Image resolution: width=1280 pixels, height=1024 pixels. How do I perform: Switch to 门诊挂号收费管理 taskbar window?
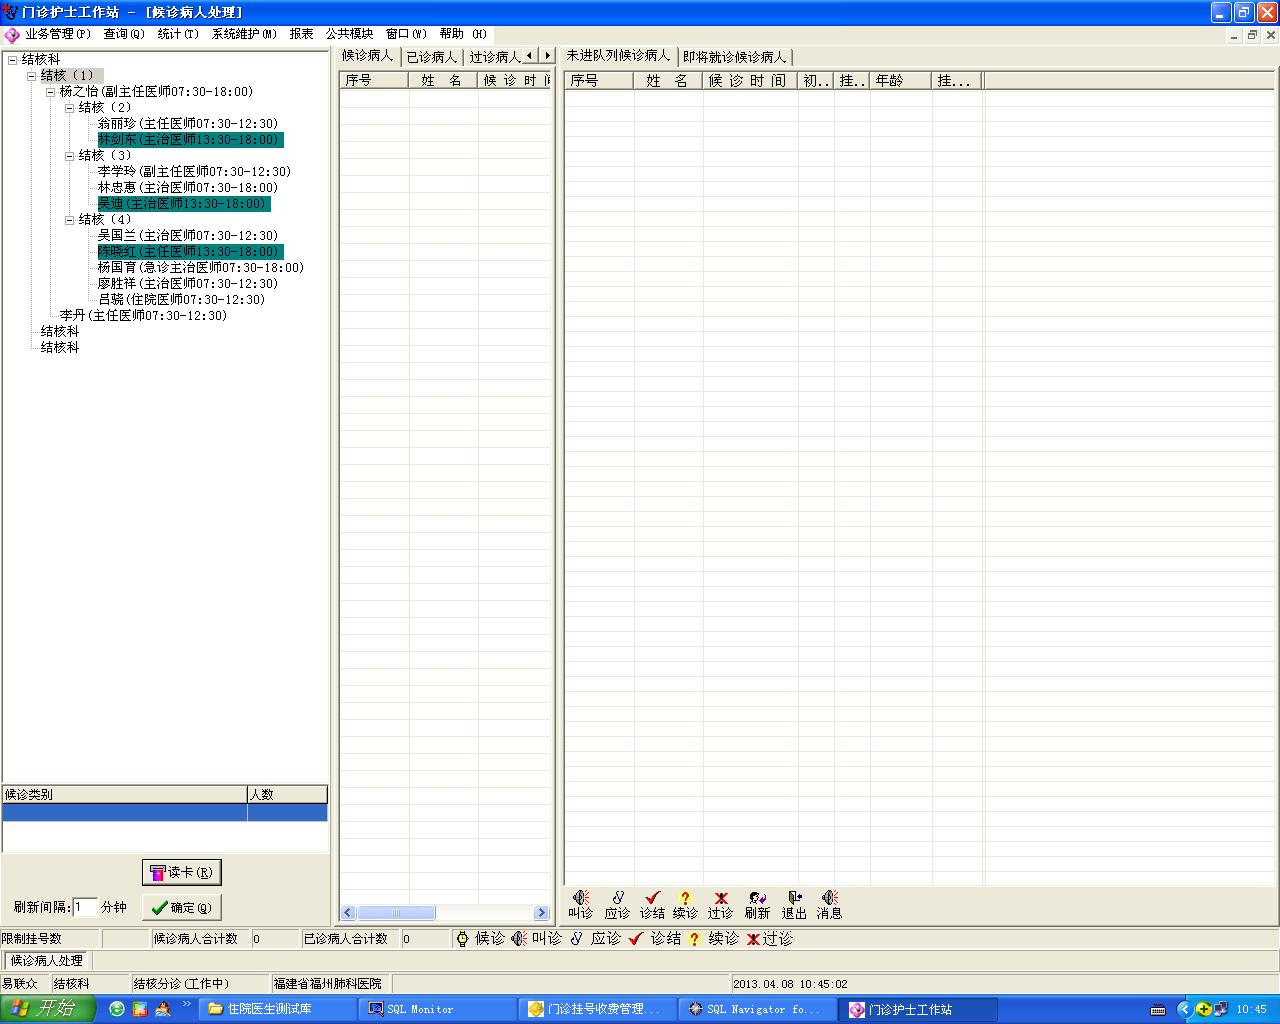point(597,1010)
